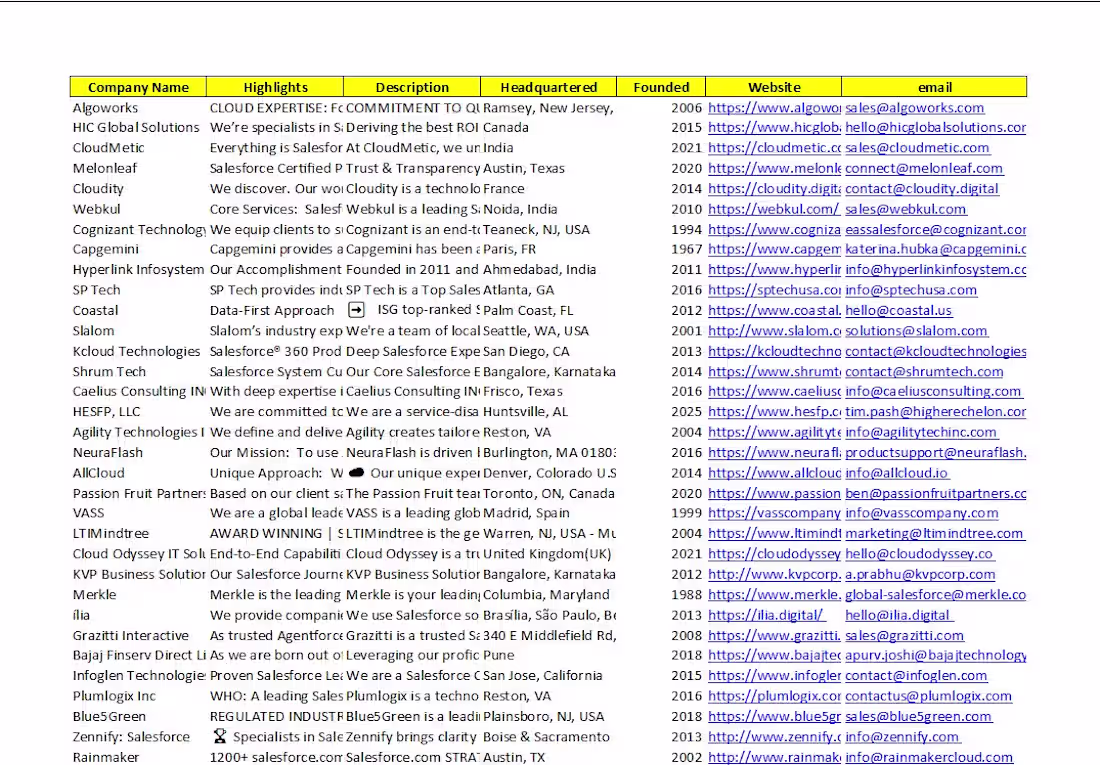Open sales@algoworks.com email link

point(914,108)
